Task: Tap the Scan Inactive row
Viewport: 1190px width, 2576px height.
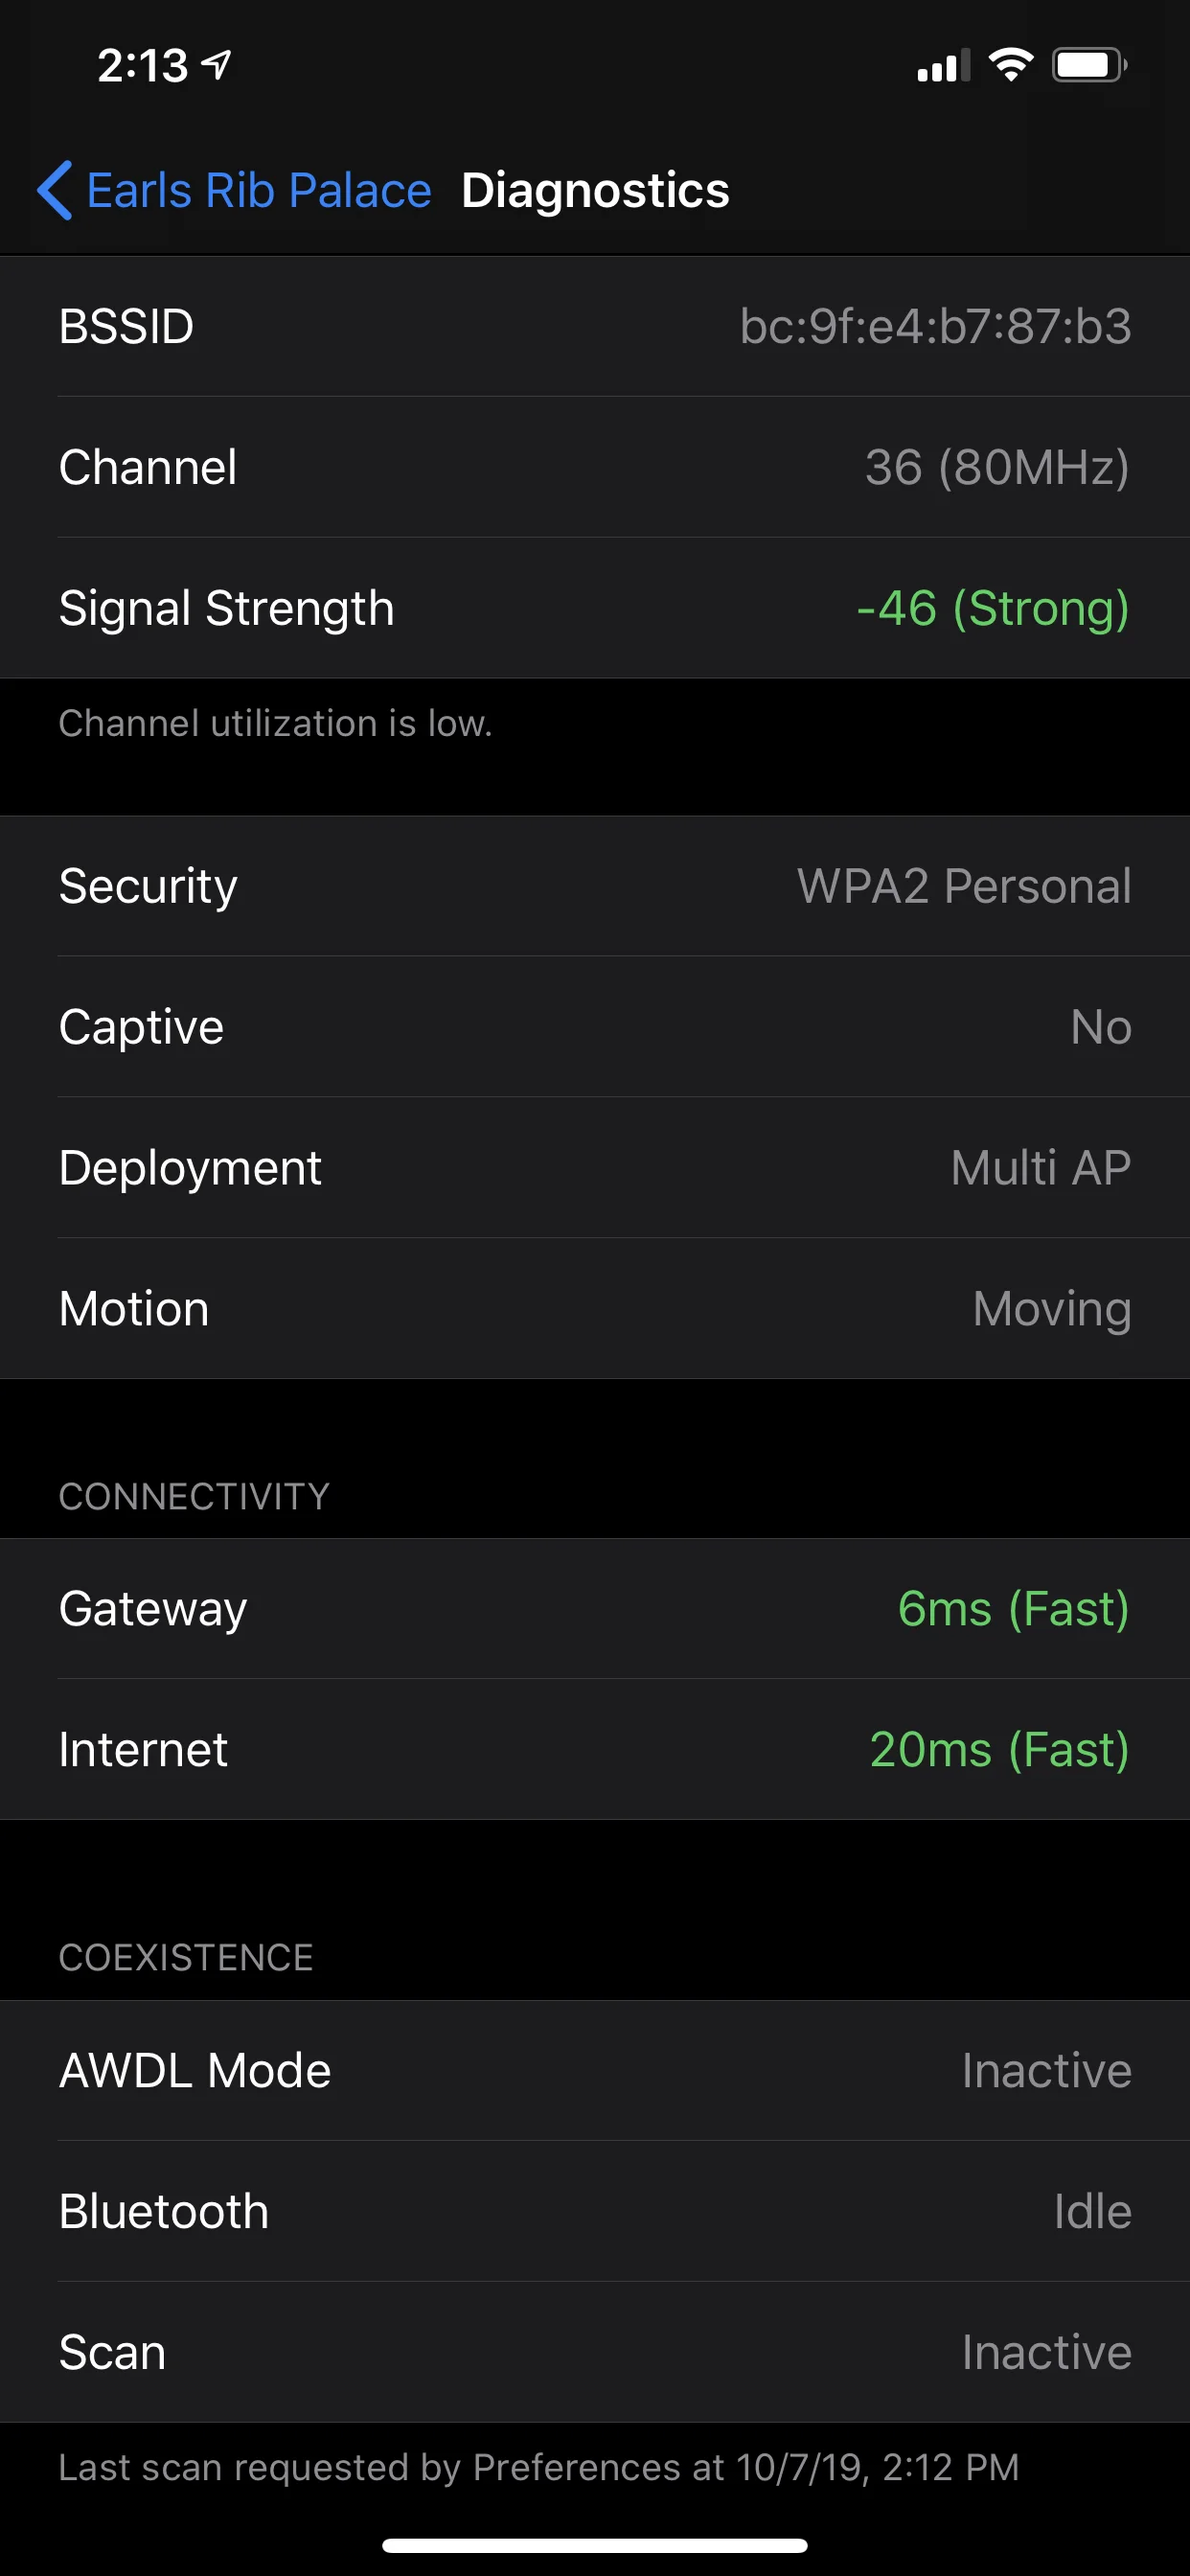Action: (595, 2353)
